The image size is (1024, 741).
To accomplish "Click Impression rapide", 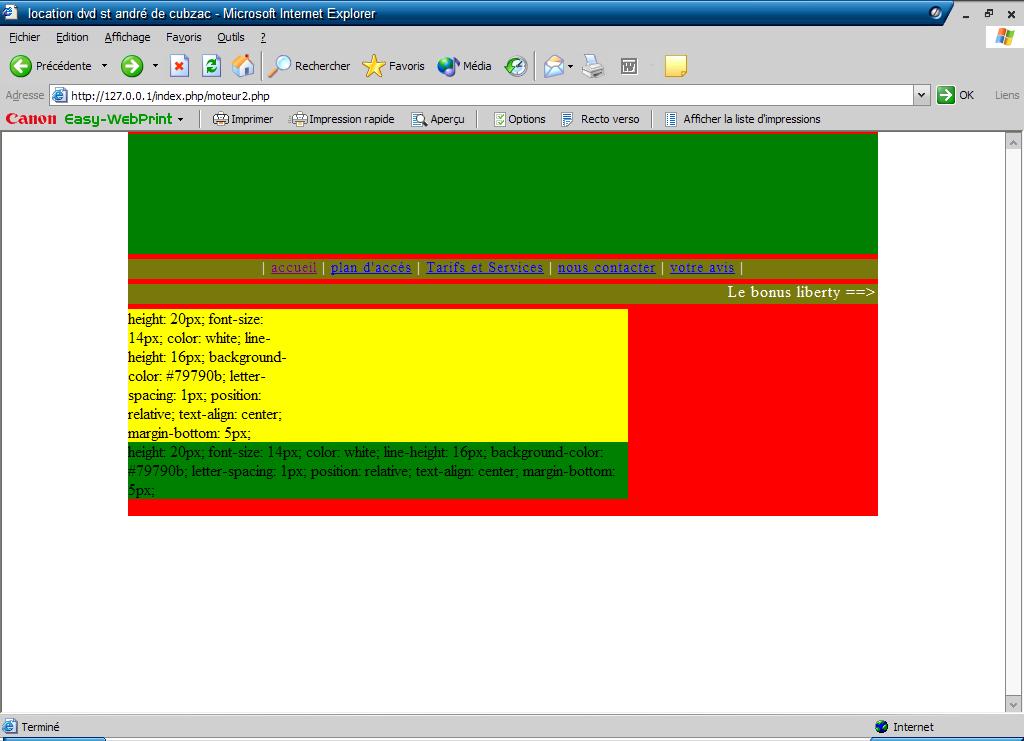I will [x=343, y=119].
